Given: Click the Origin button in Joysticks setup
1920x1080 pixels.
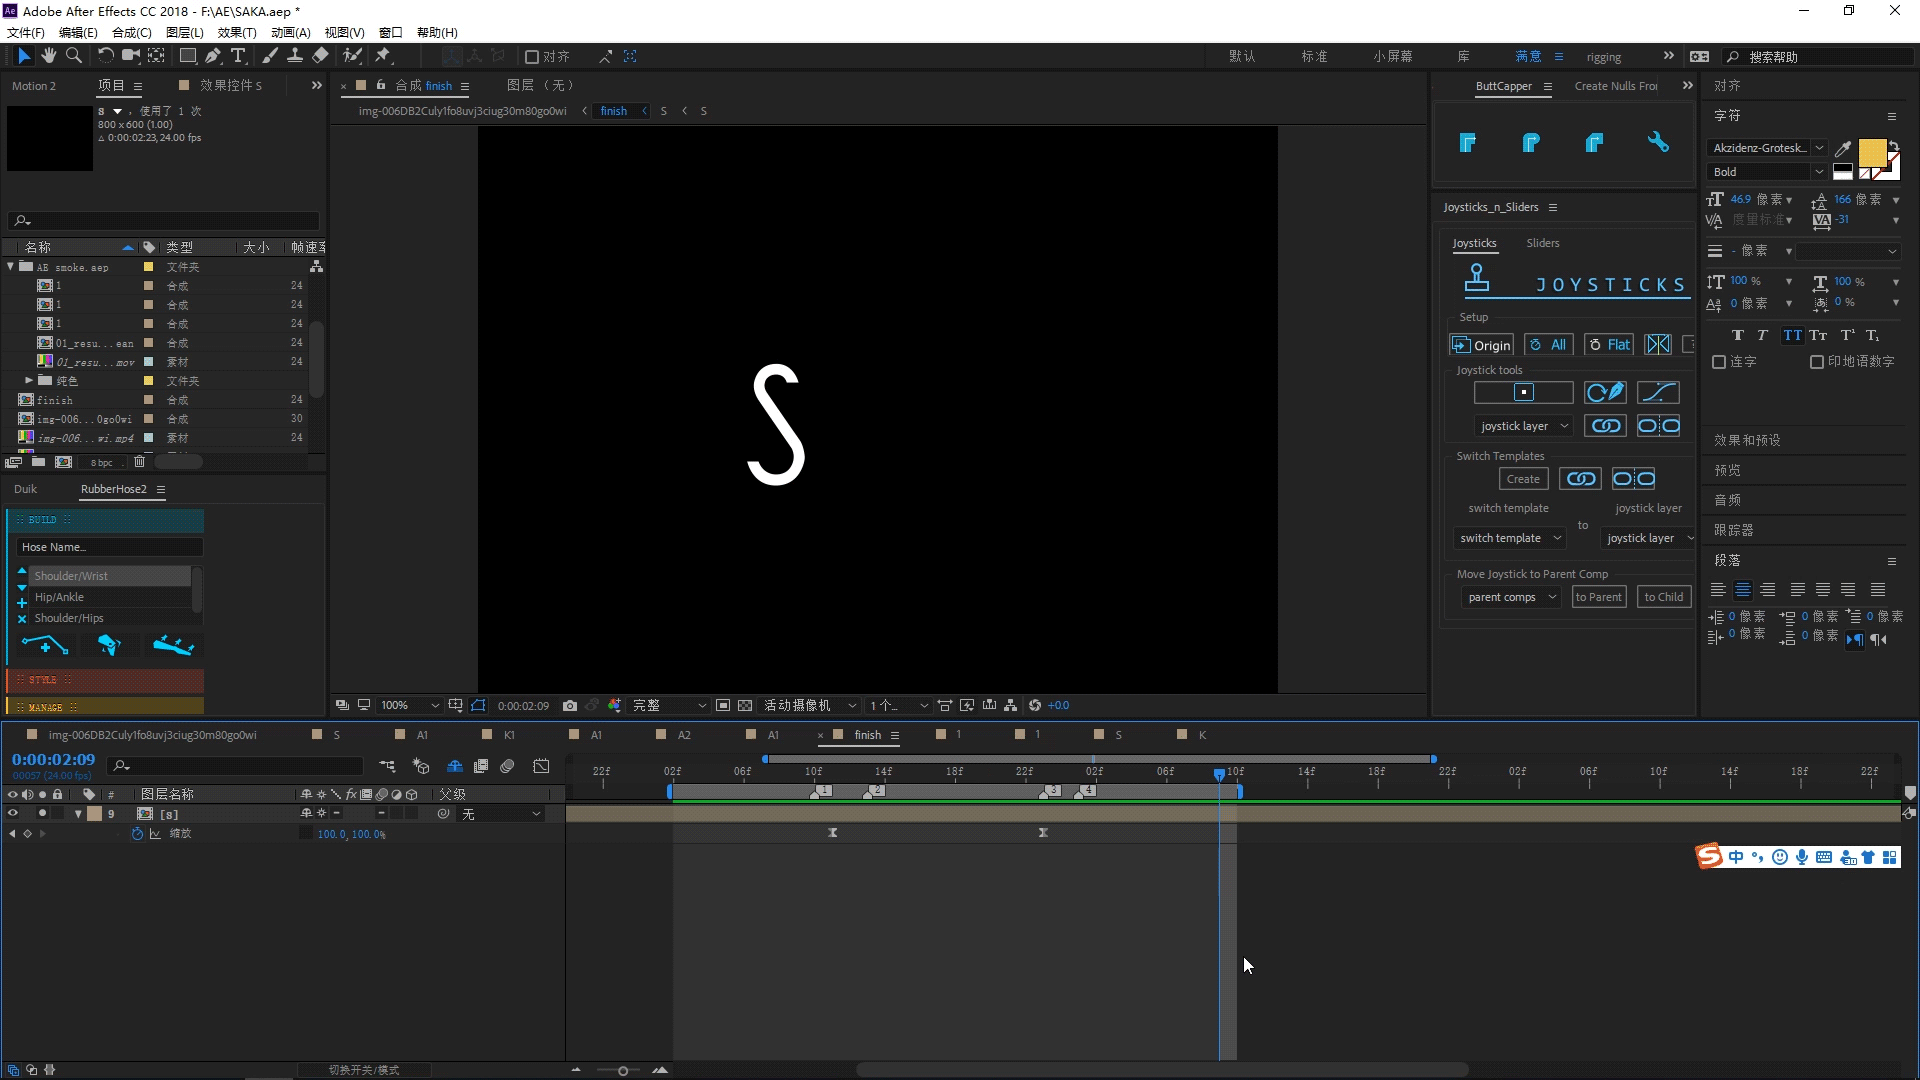Looking at the screenshot, I should pyautogui.click(x=1481, y=345).
